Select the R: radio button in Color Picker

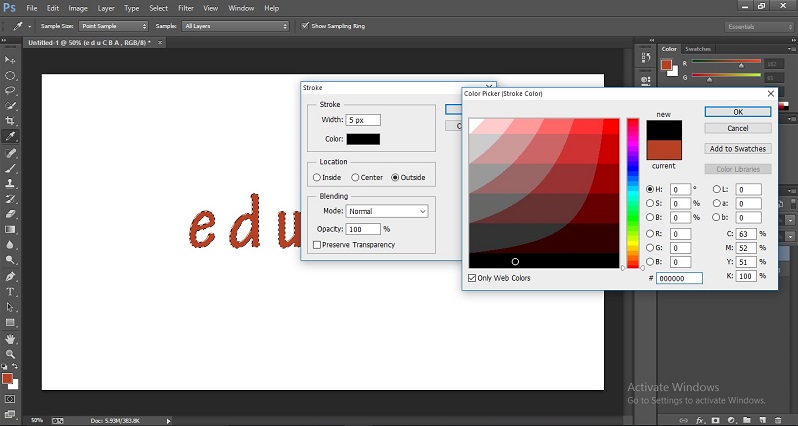[x=650, y=234]
